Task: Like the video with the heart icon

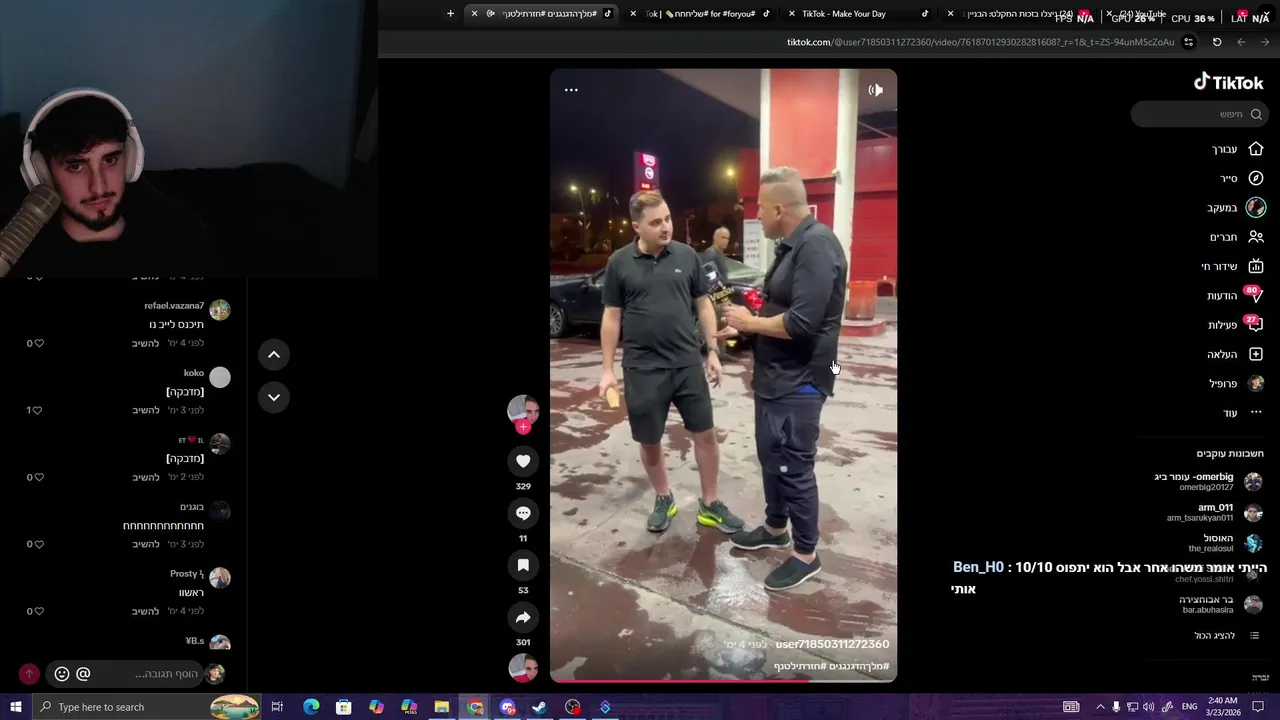Action: [x=523, y=461]
